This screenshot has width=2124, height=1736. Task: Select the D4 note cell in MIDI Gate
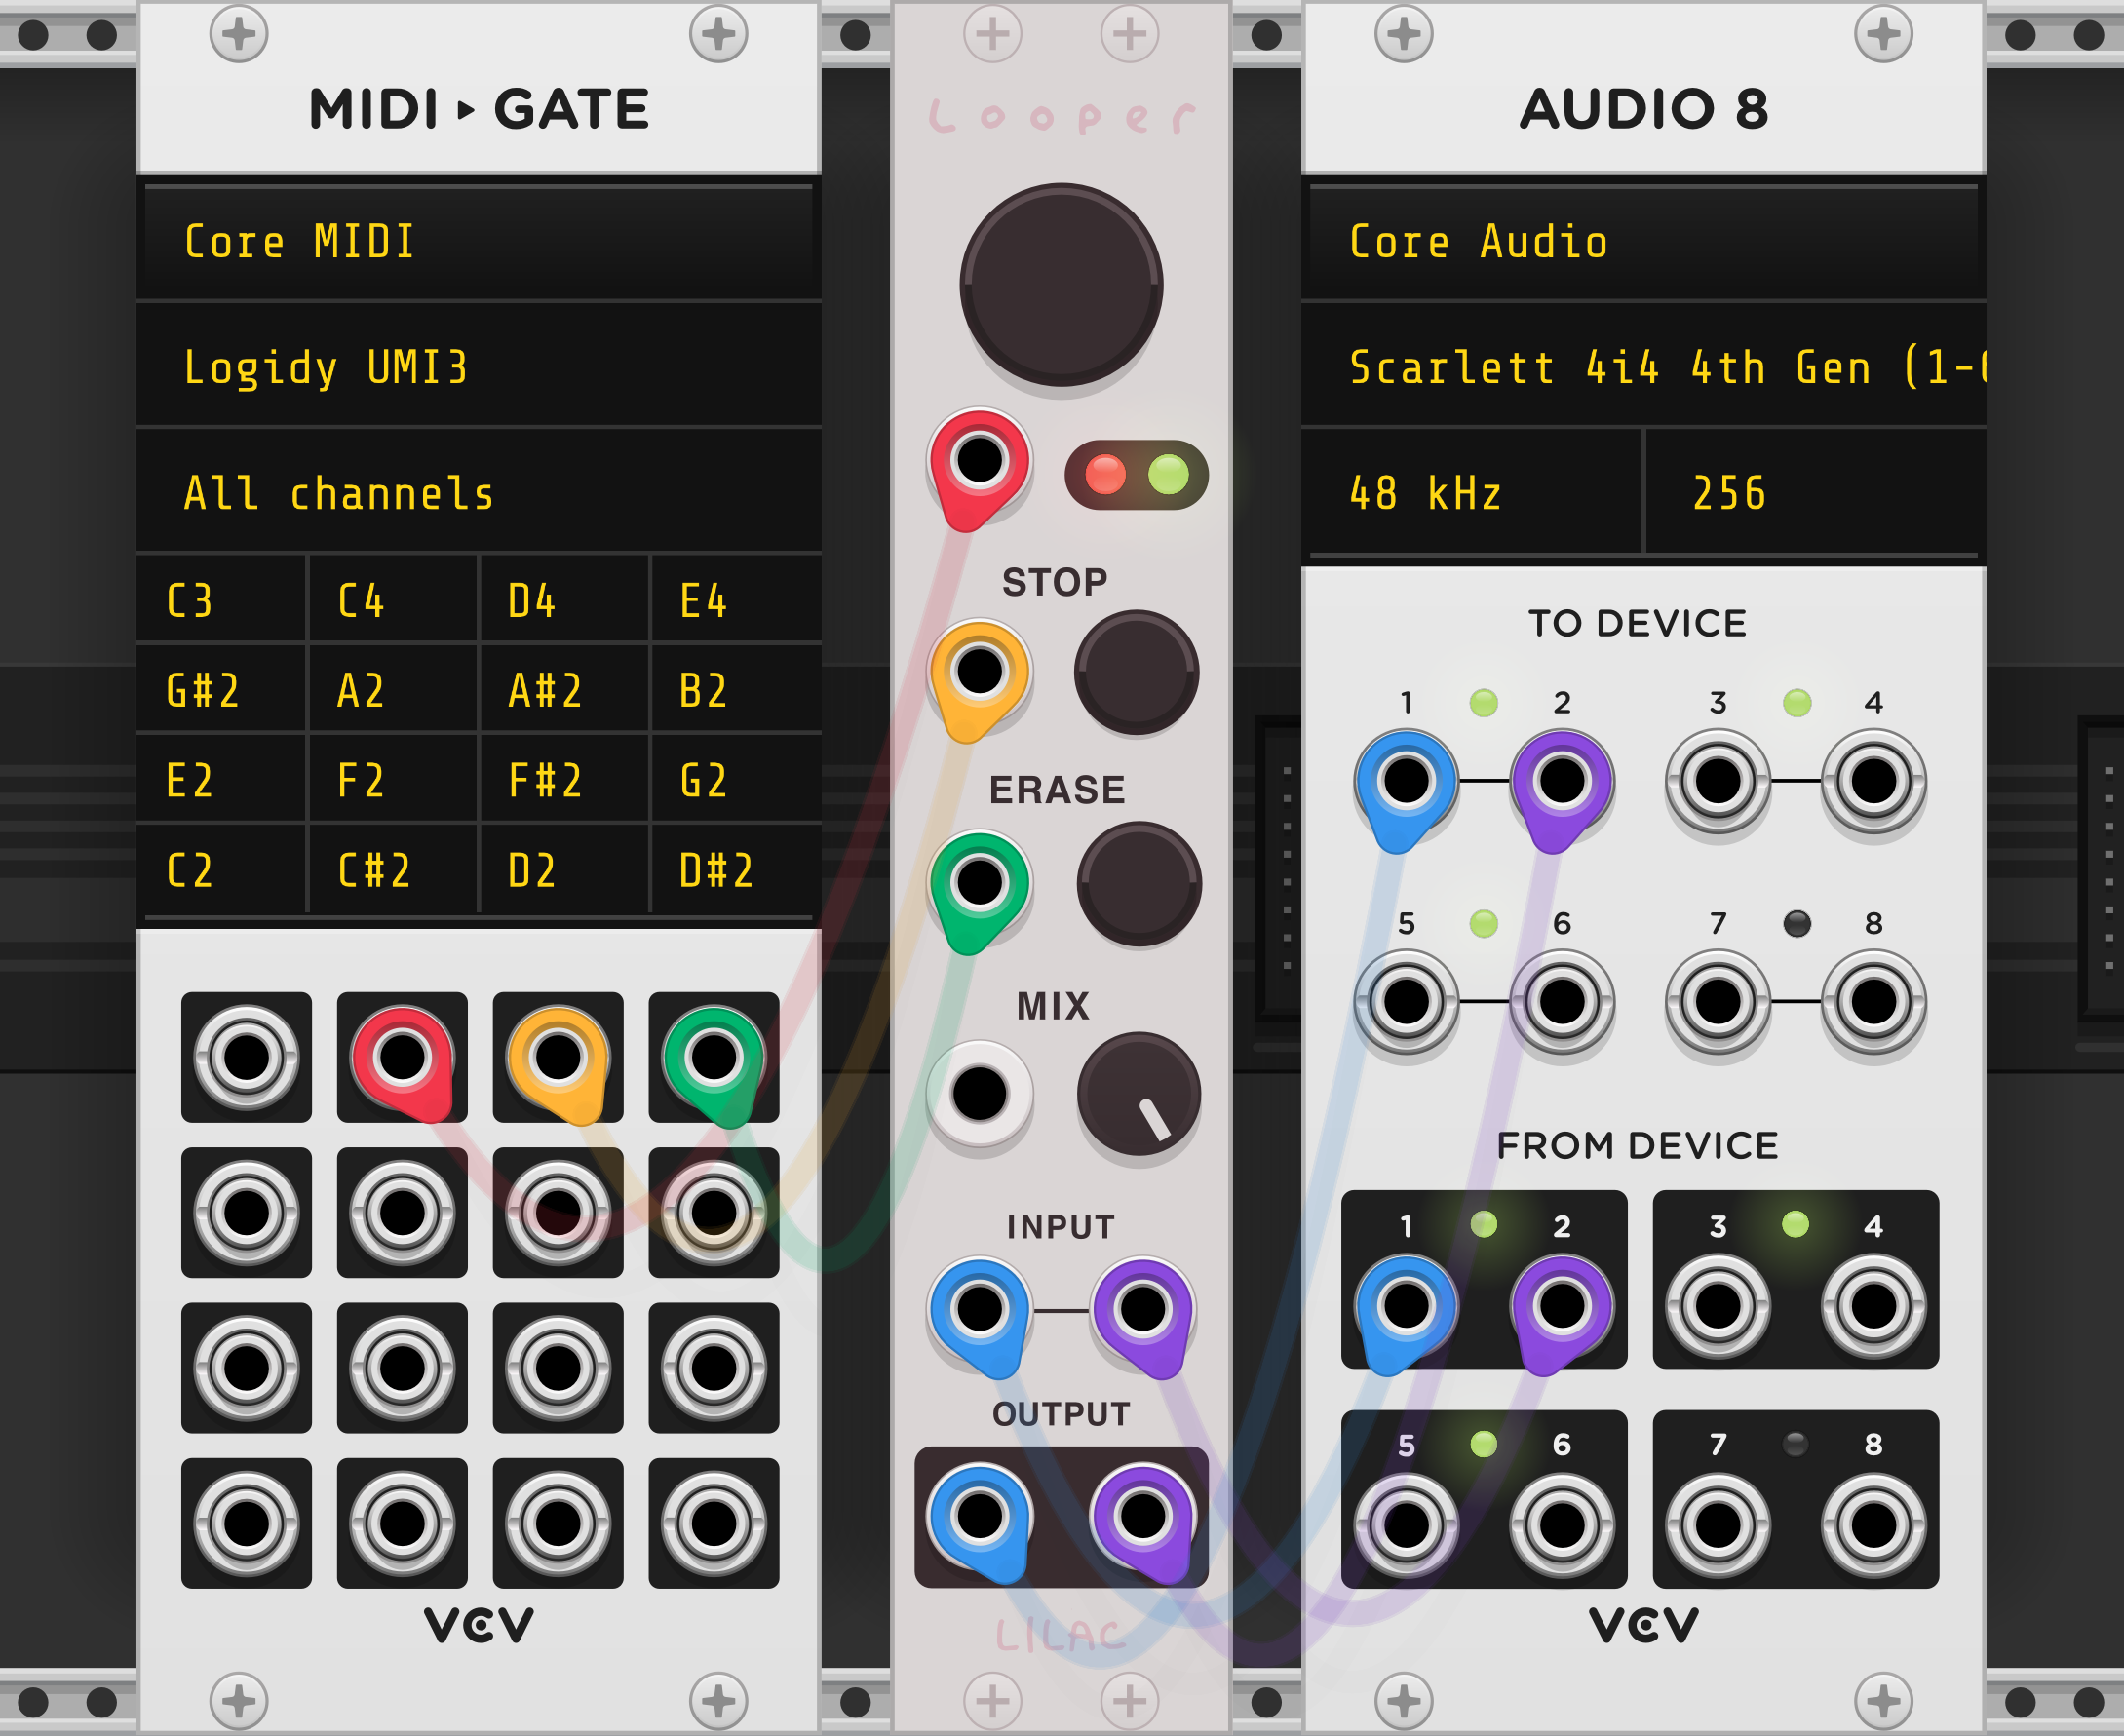tap(564, 600)
